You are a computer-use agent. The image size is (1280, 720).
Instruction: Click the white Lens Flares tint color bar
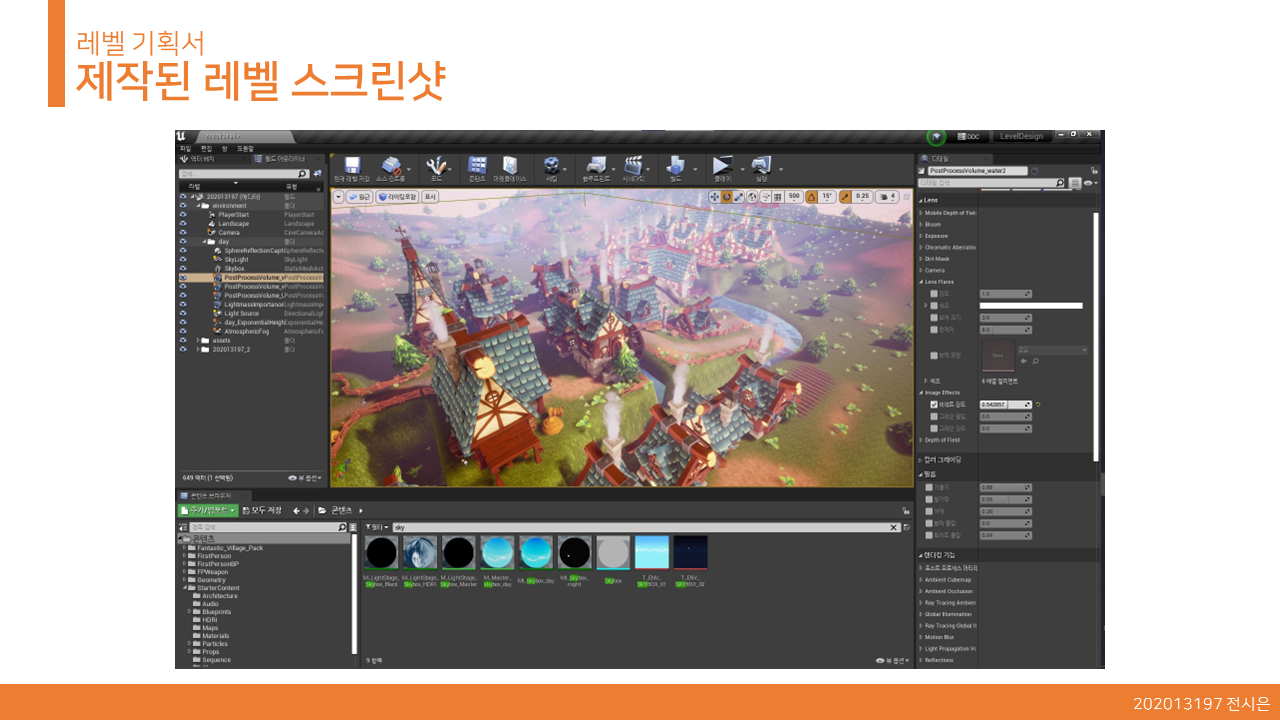tap(1031, 306)
